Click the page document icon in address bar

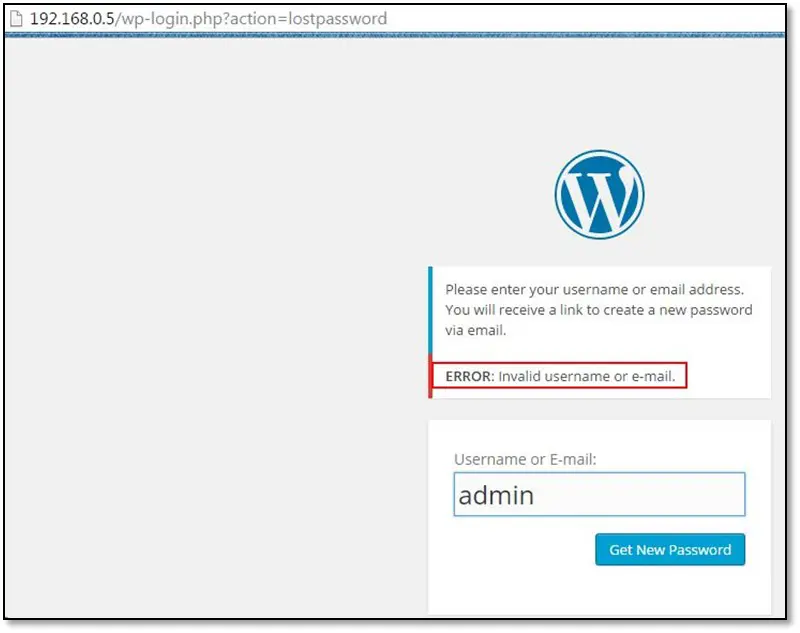pyautogui.click(x=15, y=19)
